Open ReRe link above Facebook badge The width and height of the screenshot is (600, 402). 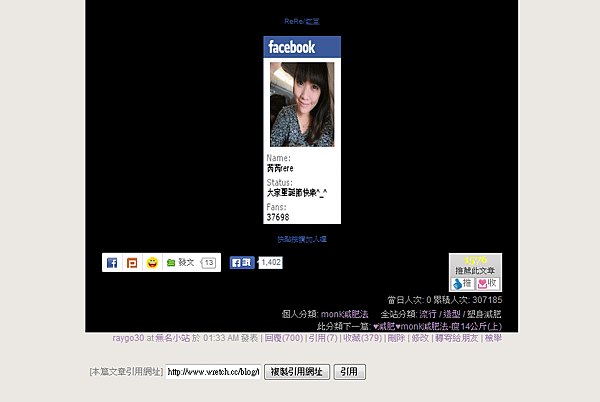(302, 21)
